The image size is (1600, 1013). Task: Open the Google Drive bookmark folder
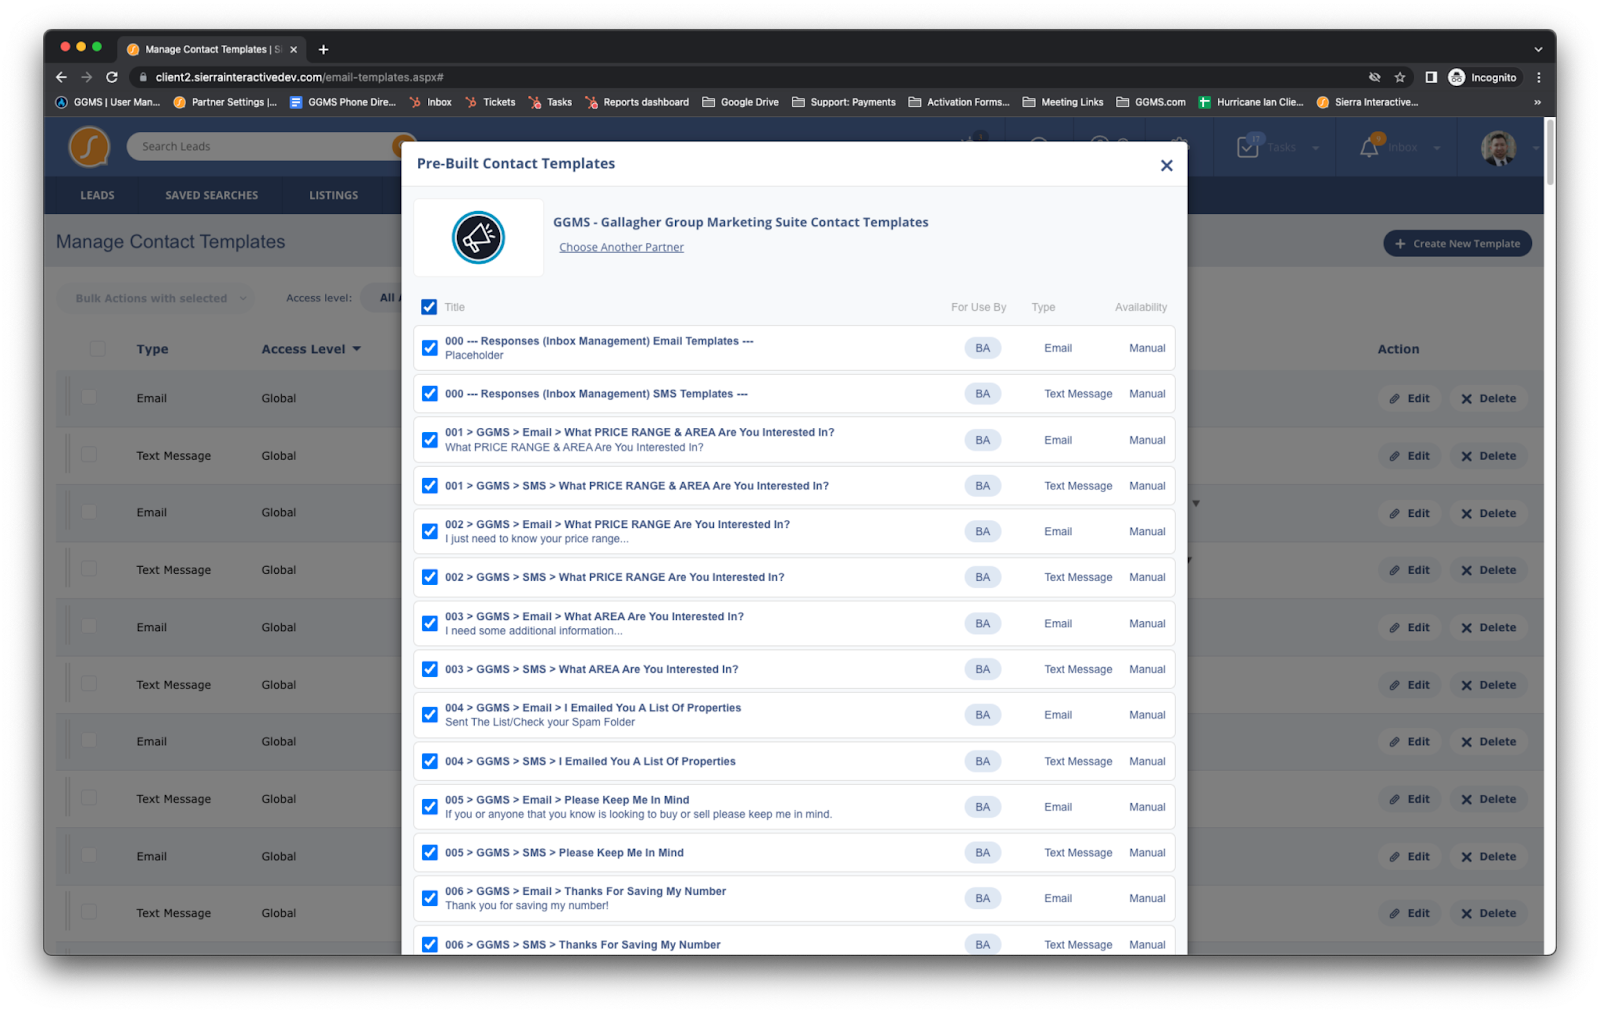coord(740,102)
